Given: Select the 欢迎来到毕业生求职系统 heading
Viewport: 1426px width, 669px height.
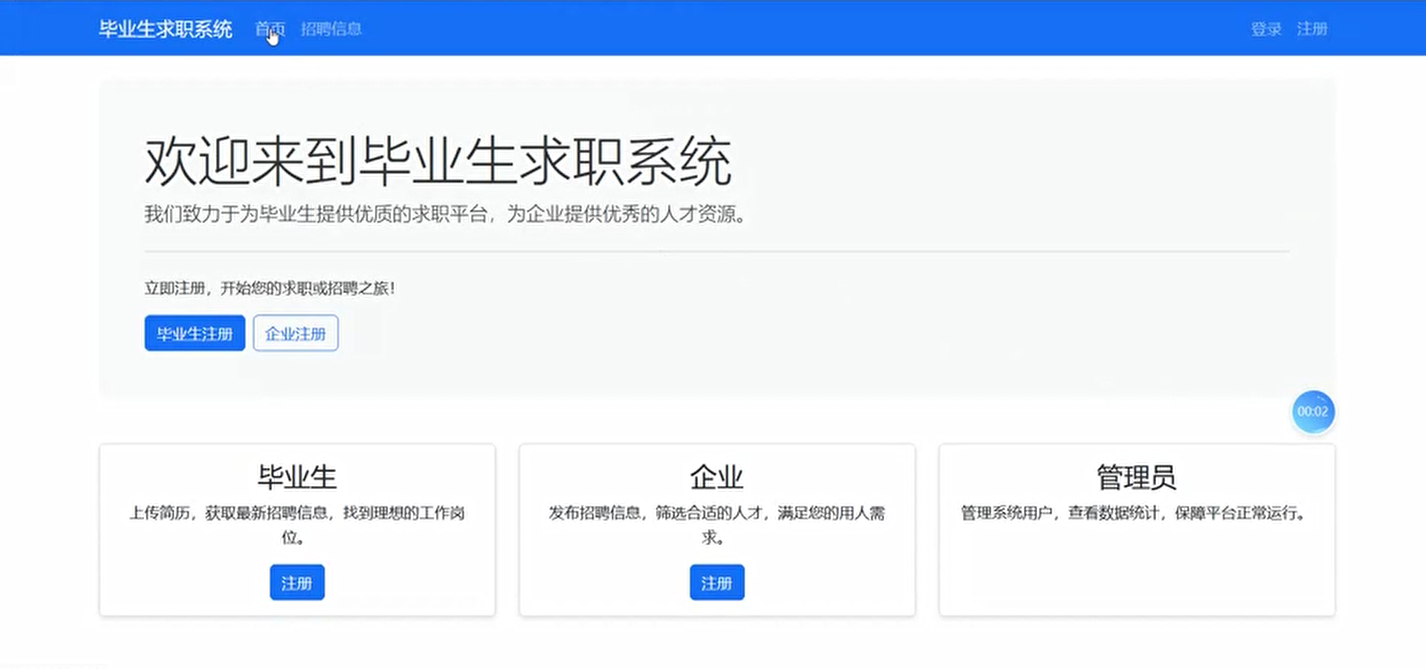Looking at the screenshot, I should [x=438, y=162].
